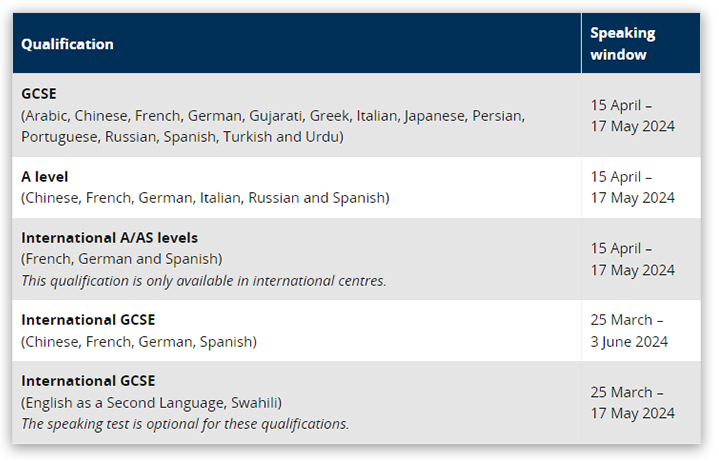
Task: Click the note saying speaking test is optional
Action: pos(185,423)
